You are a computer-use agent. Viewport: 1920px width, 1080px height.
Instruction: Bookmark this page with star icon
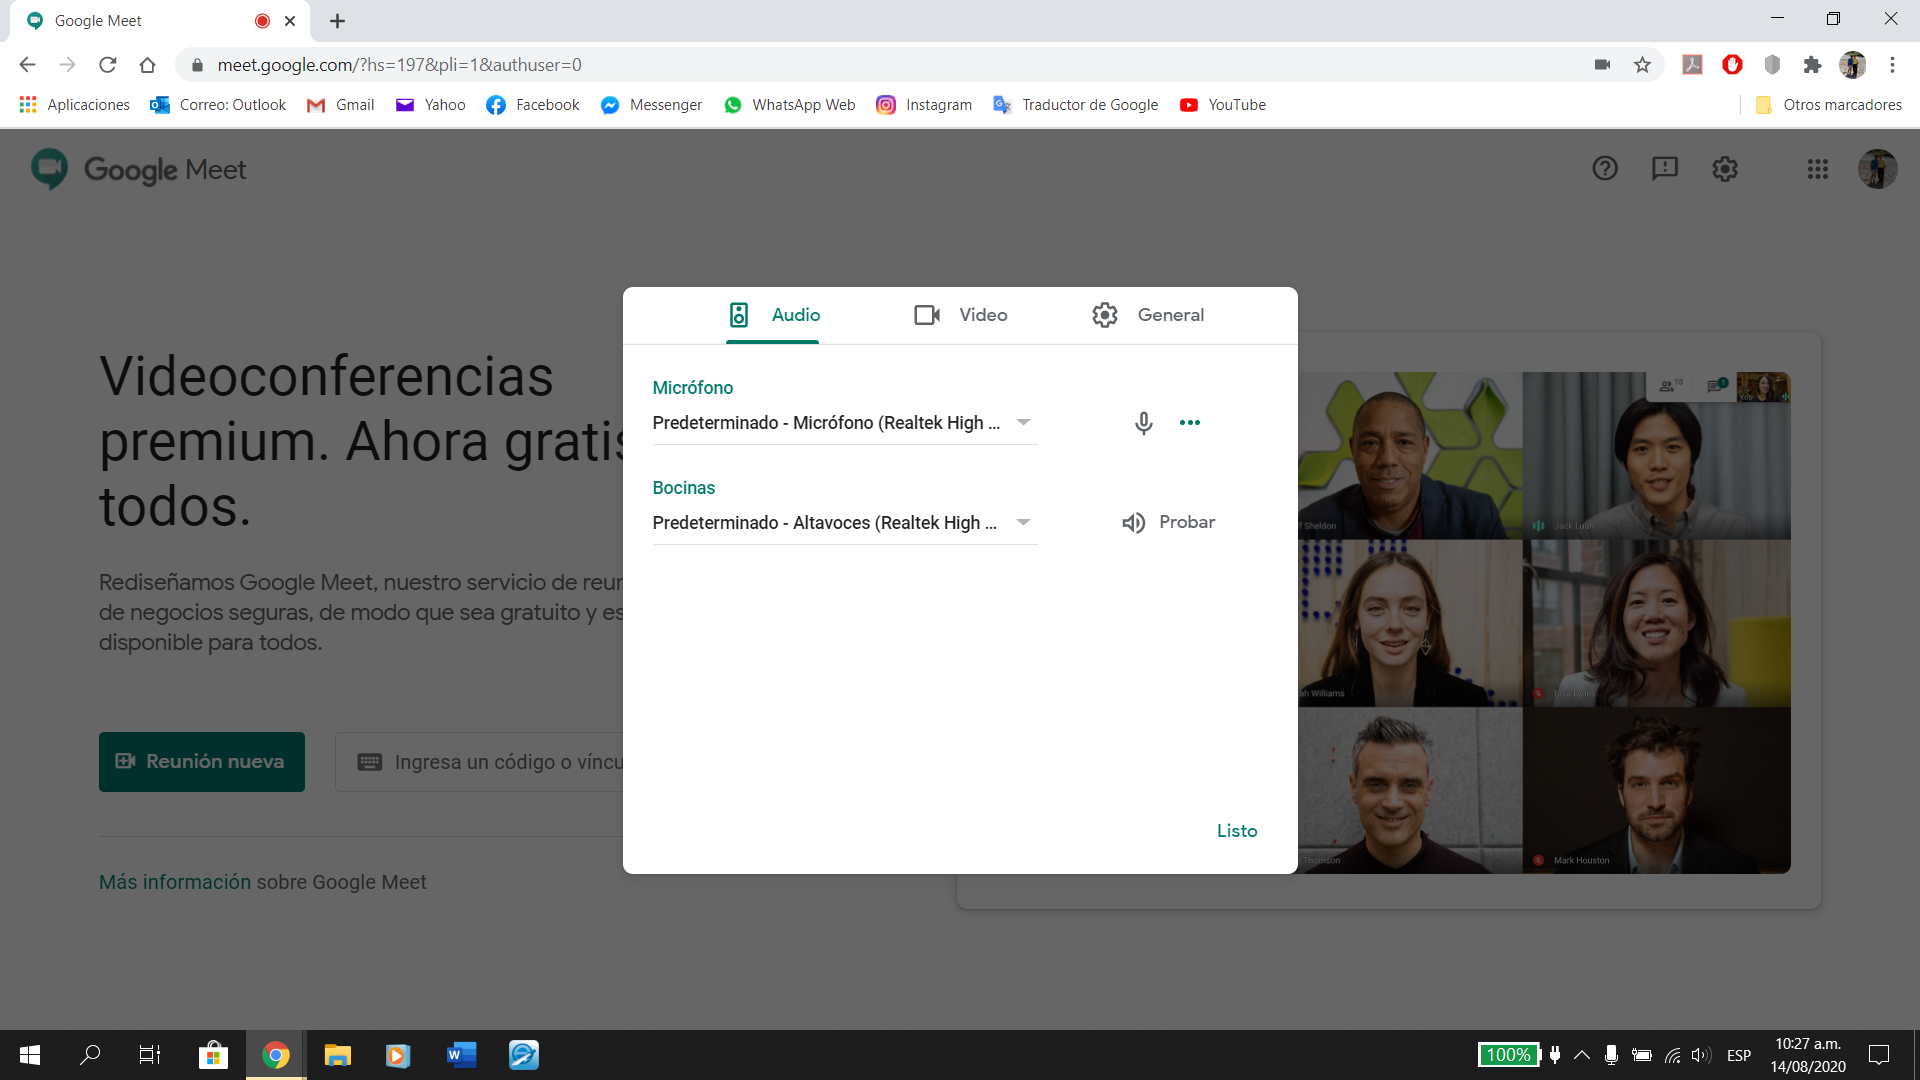(x=1642, y=65)
